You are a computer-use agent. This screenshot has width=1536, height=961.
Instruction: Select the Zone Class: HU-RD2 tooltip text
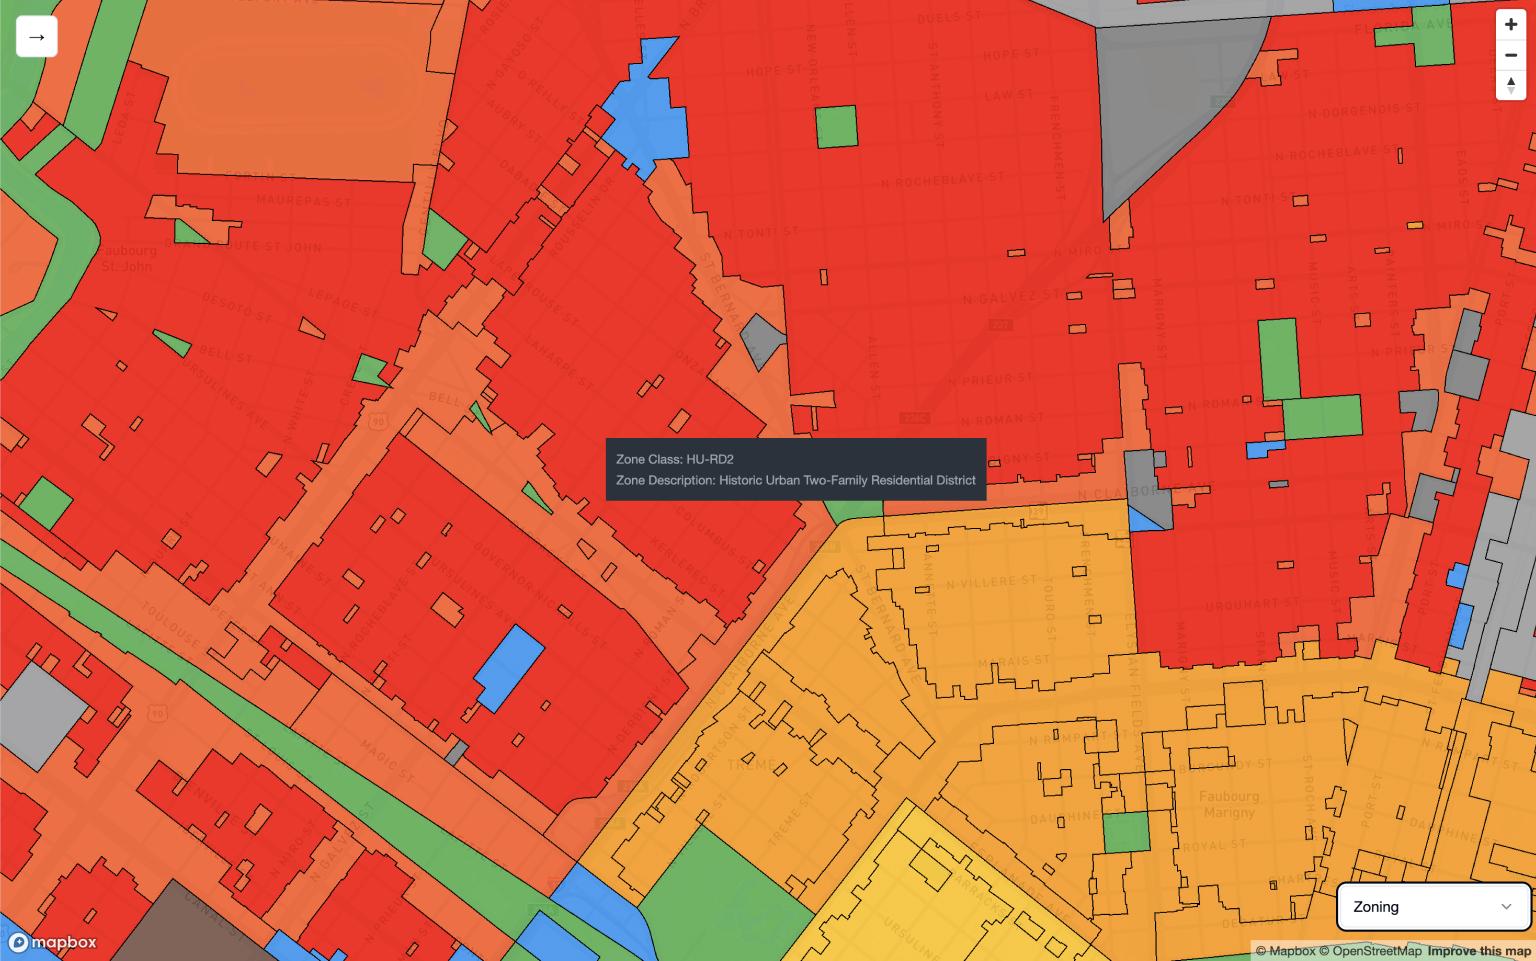675,460
